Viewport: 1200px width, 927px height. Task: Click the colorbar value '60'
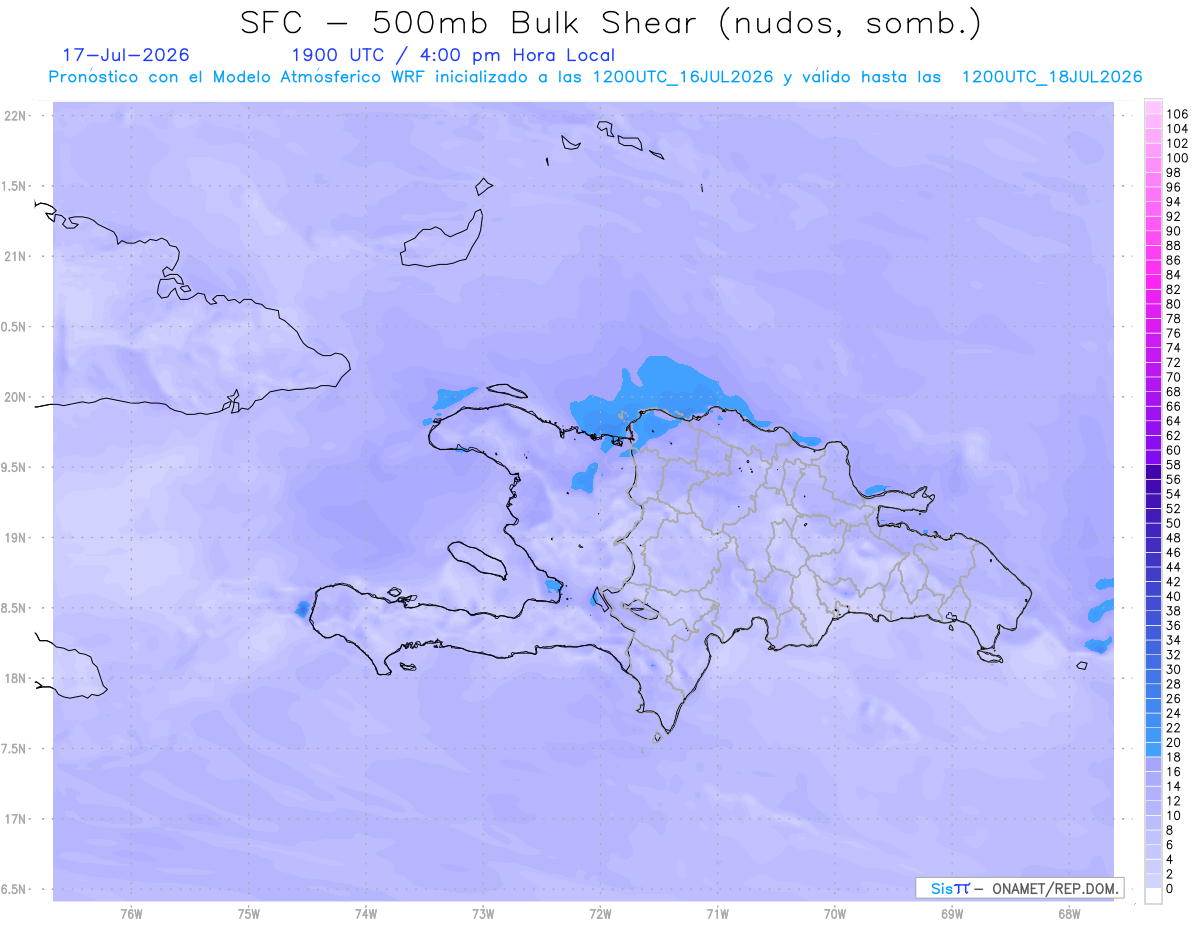[x=1174, y=450]
